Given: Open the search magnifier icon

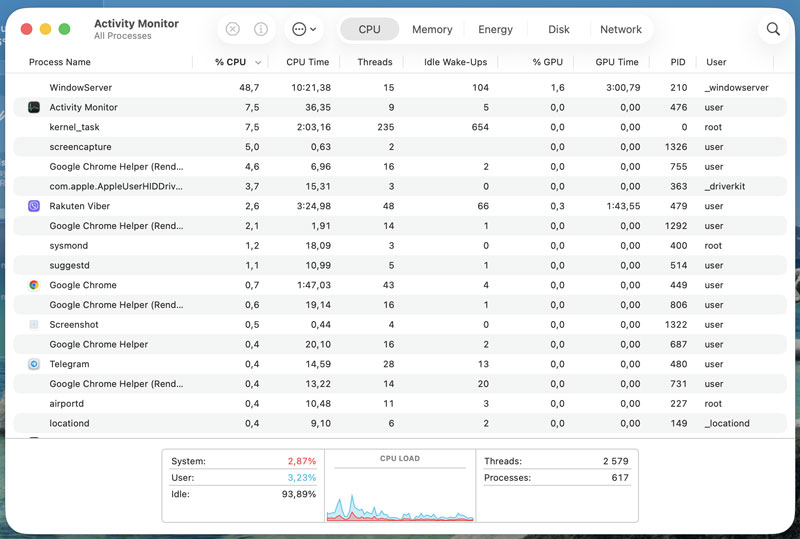Looking at the screenshot, I should pyautogui.click(x=773, y=29).
